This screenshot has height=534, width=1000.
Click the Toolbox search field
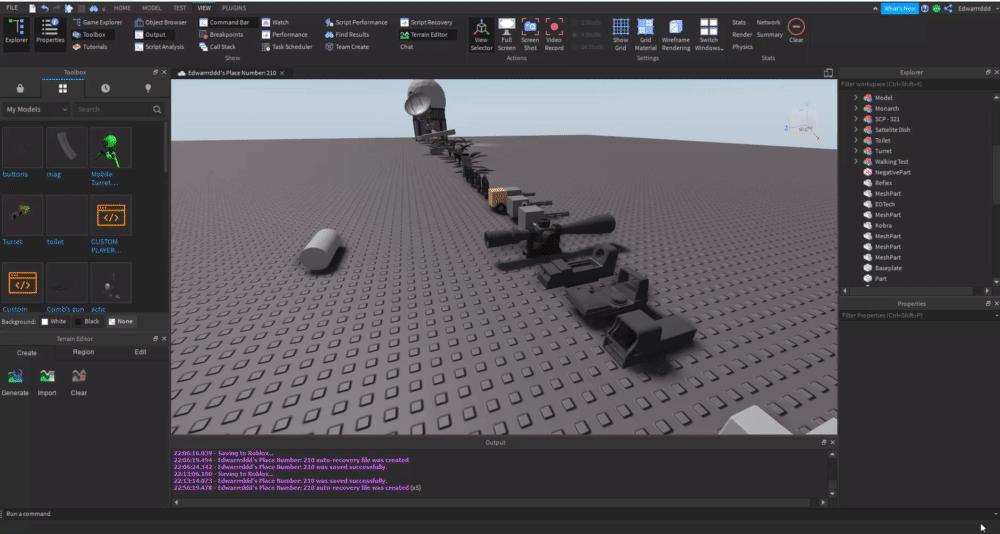(x=113, y=109)
